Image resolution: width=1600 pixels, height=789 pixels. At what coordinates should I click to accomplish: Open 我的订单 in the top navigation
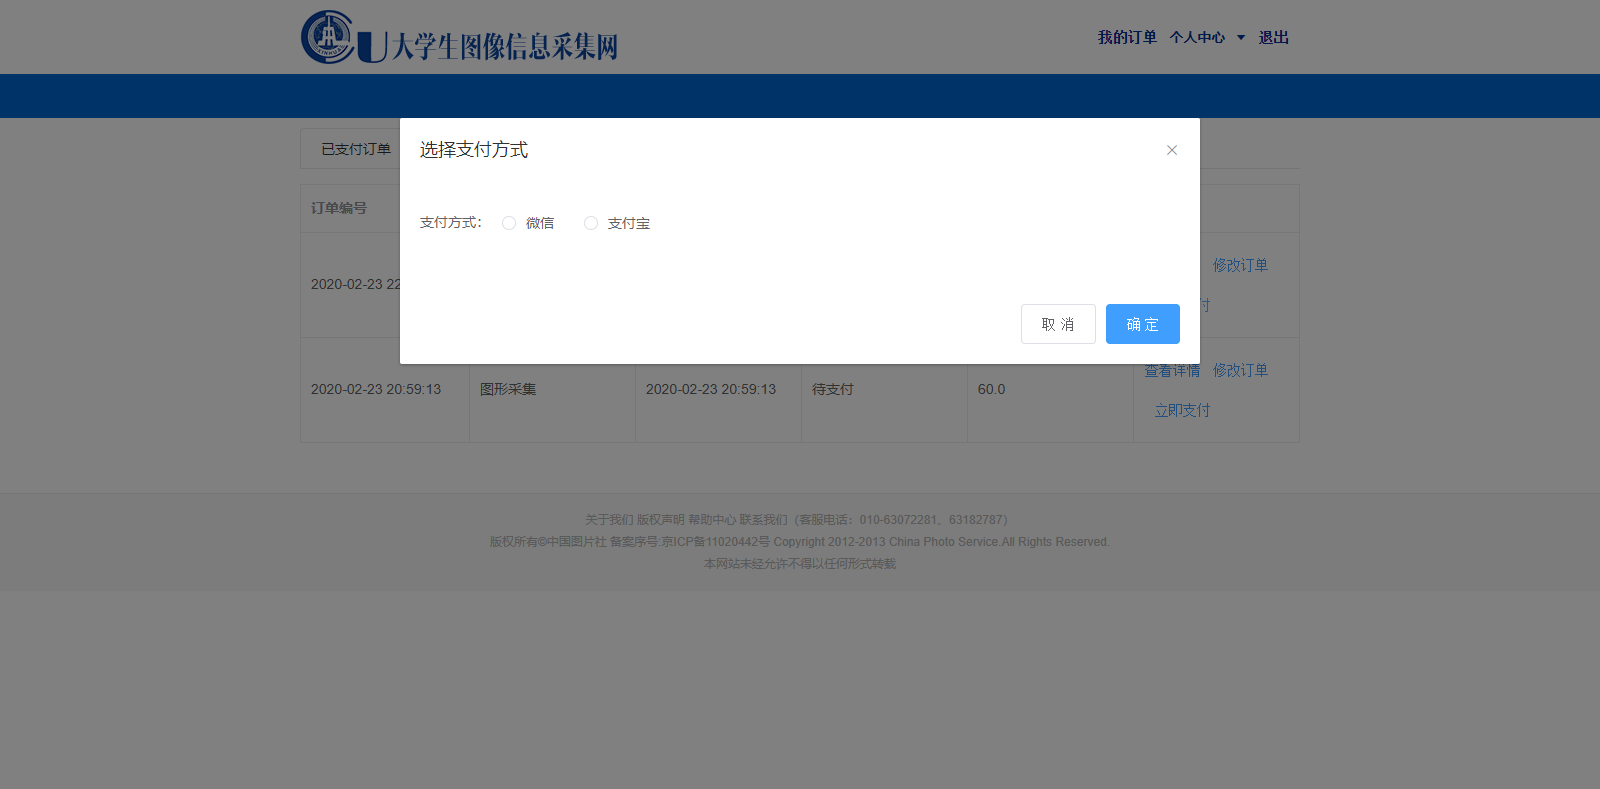click(x=1126, y=38)
